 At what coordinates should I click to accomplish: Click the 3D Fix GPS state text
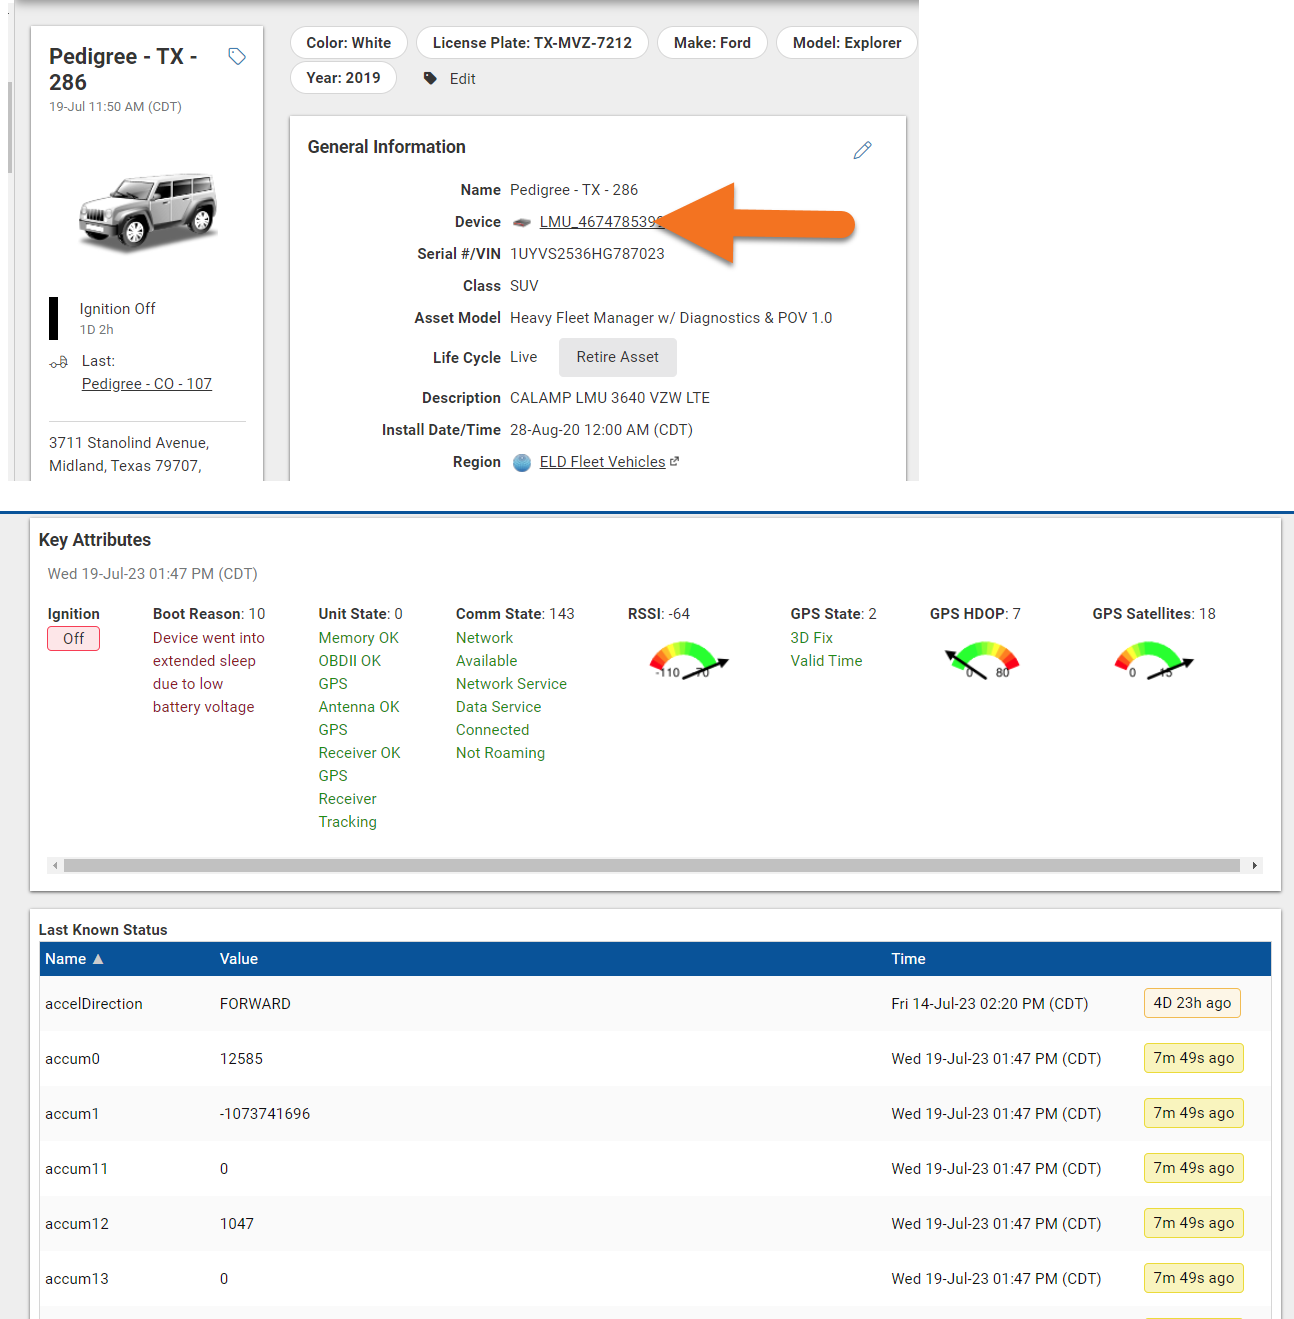[812, 638]
